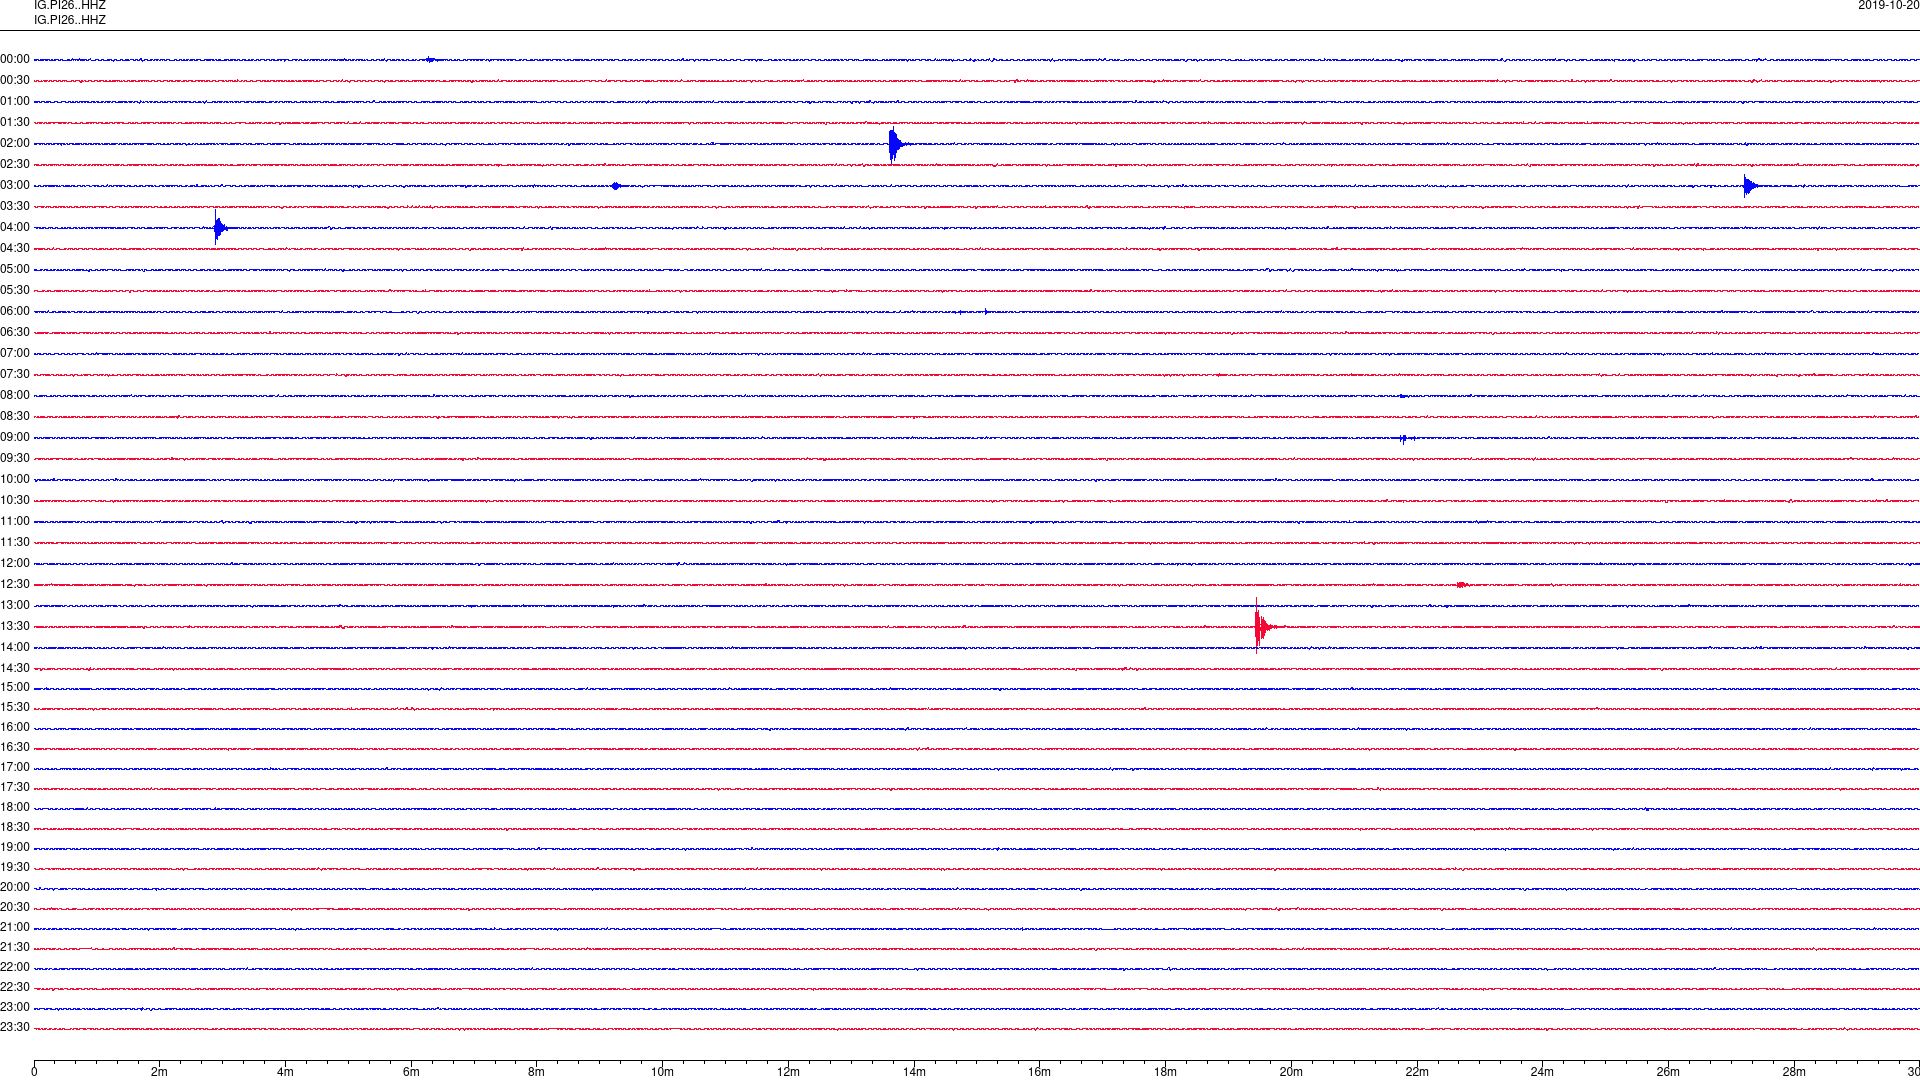
Task: Click the 18m tick label on time axis
Action: click(x=1165, y=1072)
